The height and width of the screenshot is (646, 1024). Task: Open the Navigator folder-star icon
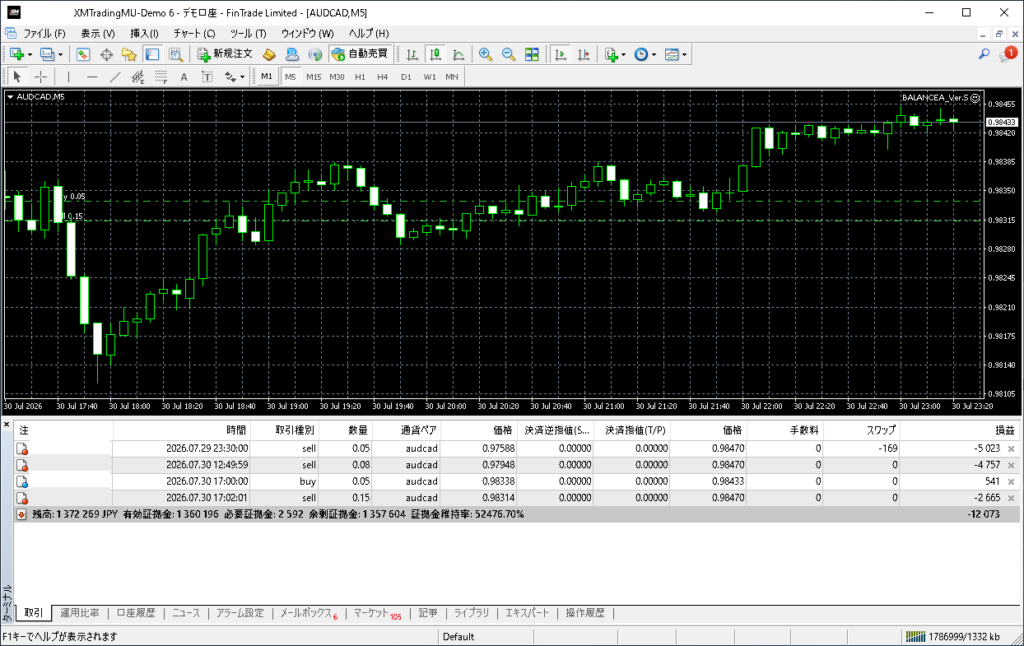point(129,54)
